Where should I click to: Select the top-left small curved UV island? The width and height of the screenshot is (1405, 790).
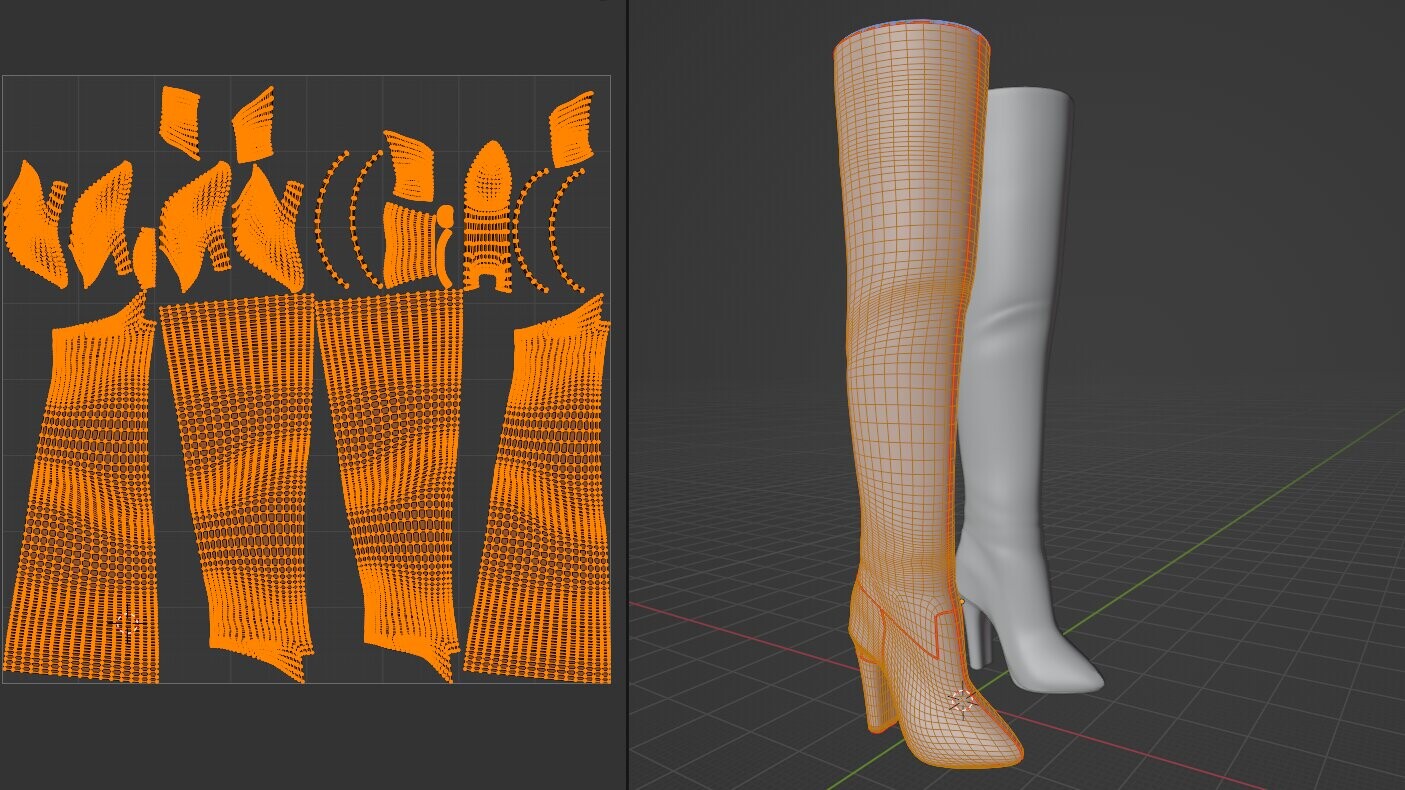click(180, 122)
